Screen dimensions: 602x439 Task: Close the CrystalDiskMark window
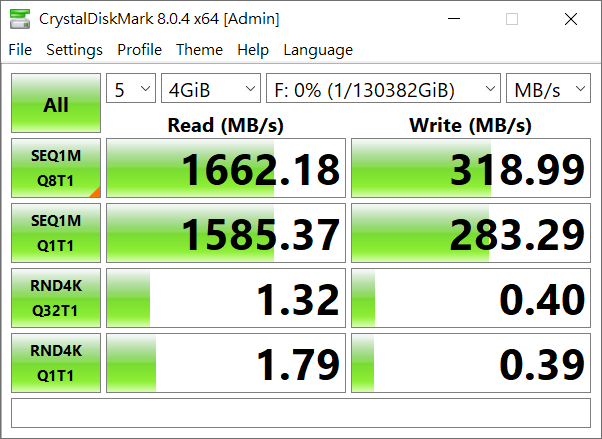pyautogui.click(x=571, y=19)
